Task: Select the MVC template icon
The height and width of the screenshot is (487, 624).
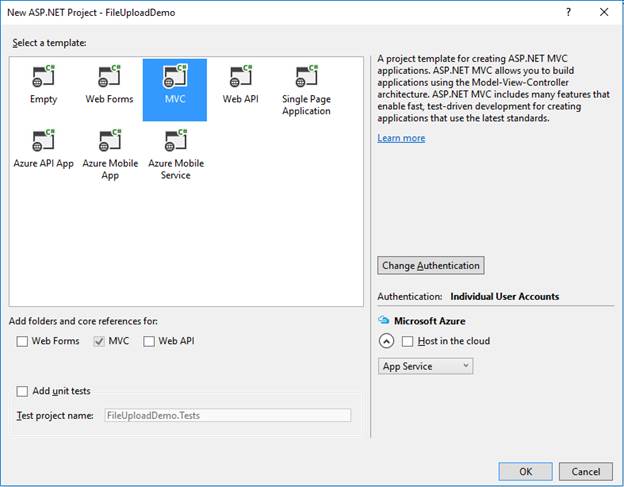Action: pos(175,76)
